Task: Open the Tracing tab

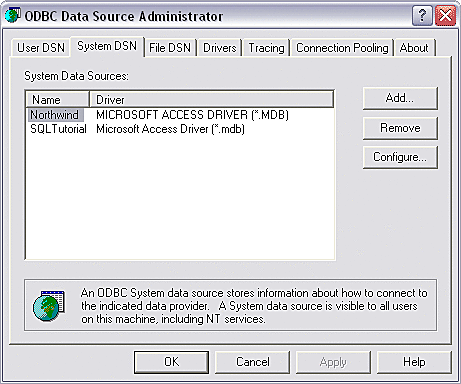Action: click(x=266, y=48)
